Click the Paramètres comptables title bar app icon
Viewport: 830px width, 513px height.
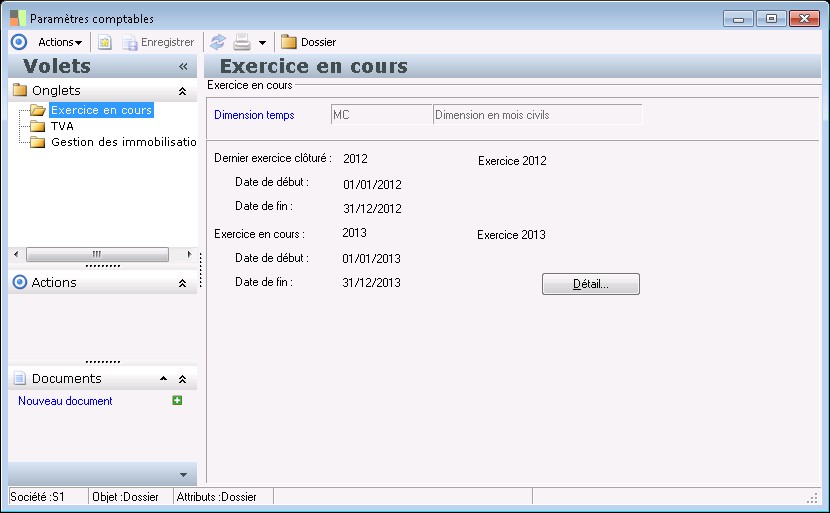pos(17,18)
